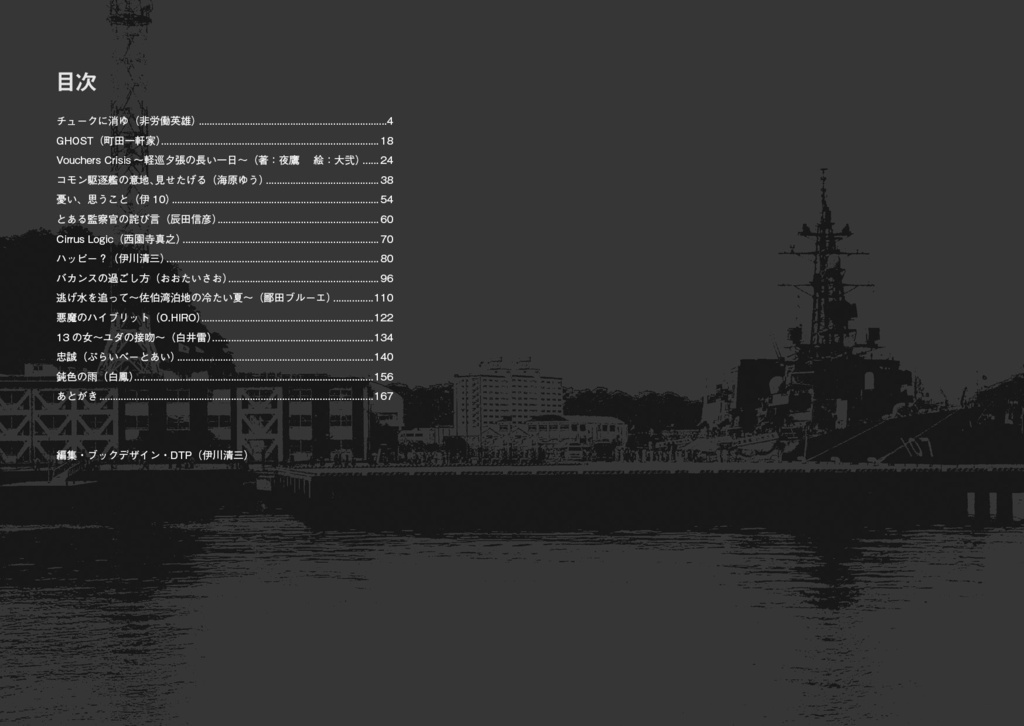Click page number 4 for the first chapter
Image resolution: width=1024 pixels, height=726 pixels.
pos(391,122)
